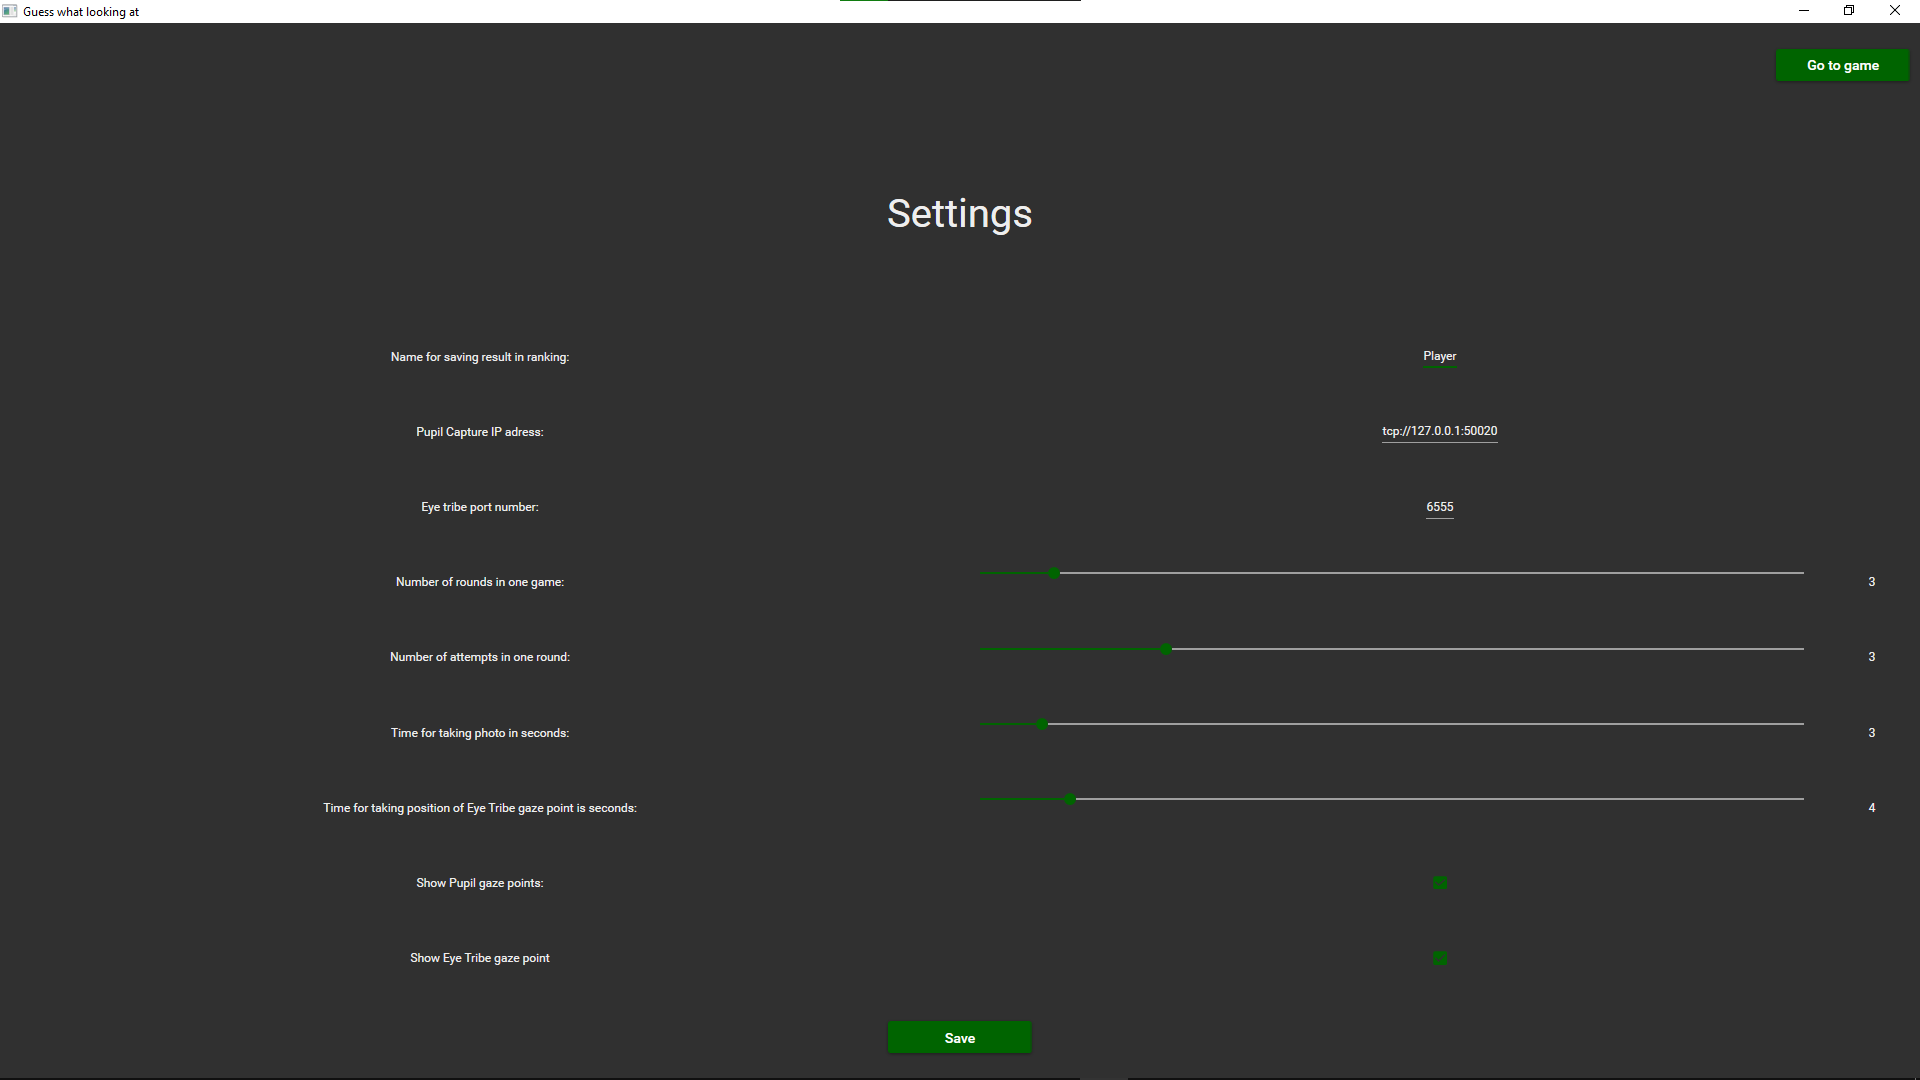
Task: Click the Eye Tribe gaze time slider handle
Action: tap(1070, 799)
